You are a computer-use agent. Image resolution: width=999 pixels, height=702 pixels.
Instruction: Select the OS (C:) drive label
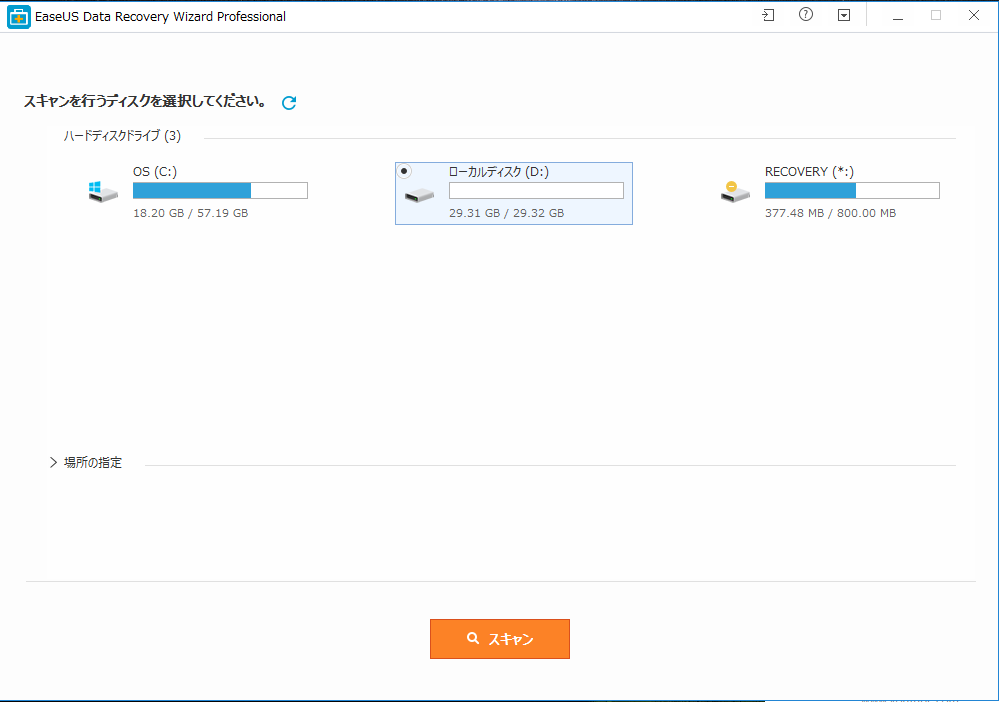155,172
